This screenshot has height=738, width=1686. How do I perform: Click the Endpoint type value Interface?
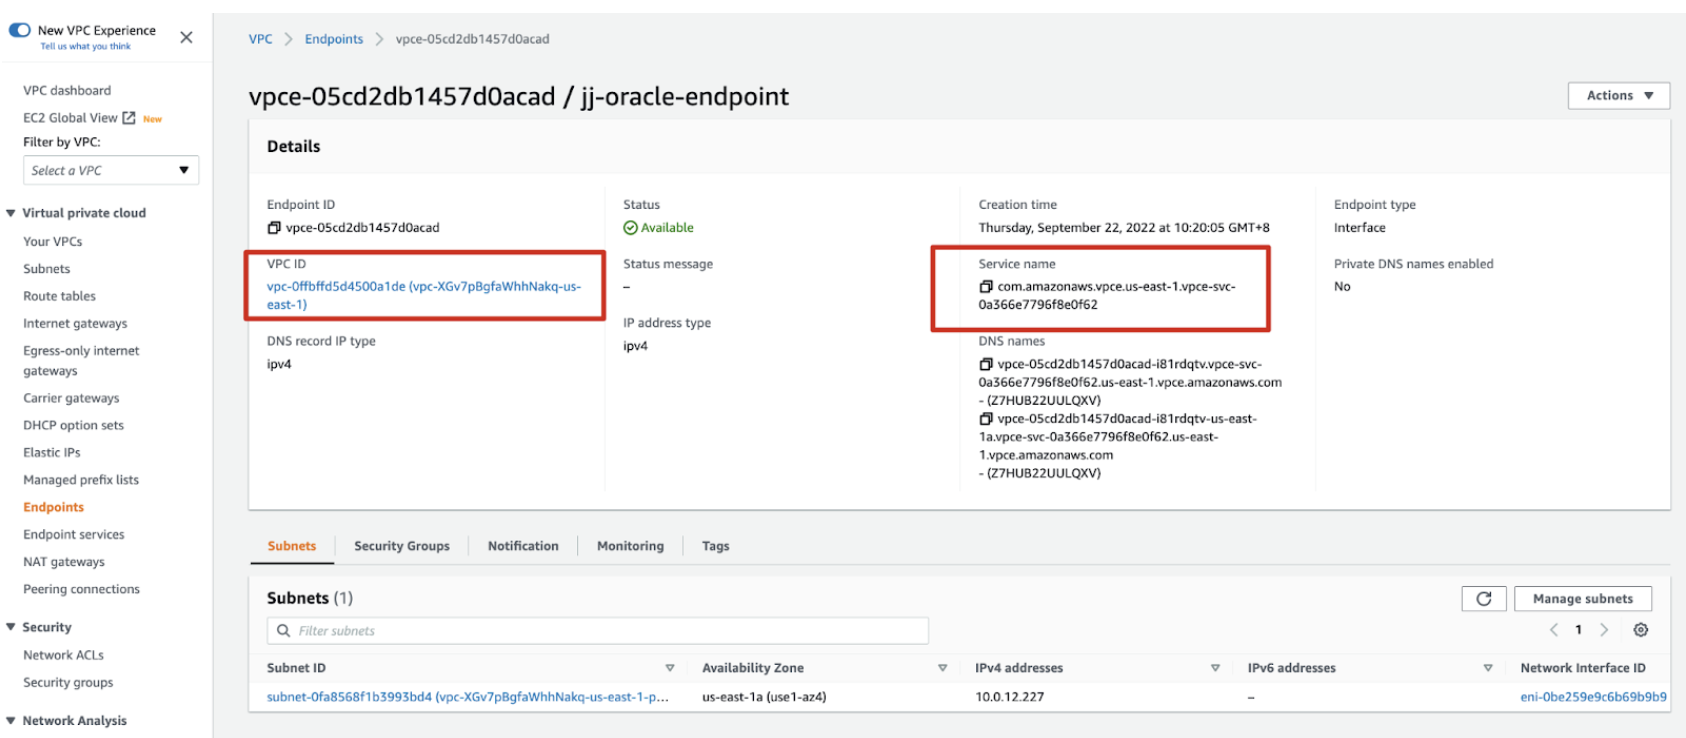[1360, 228]
